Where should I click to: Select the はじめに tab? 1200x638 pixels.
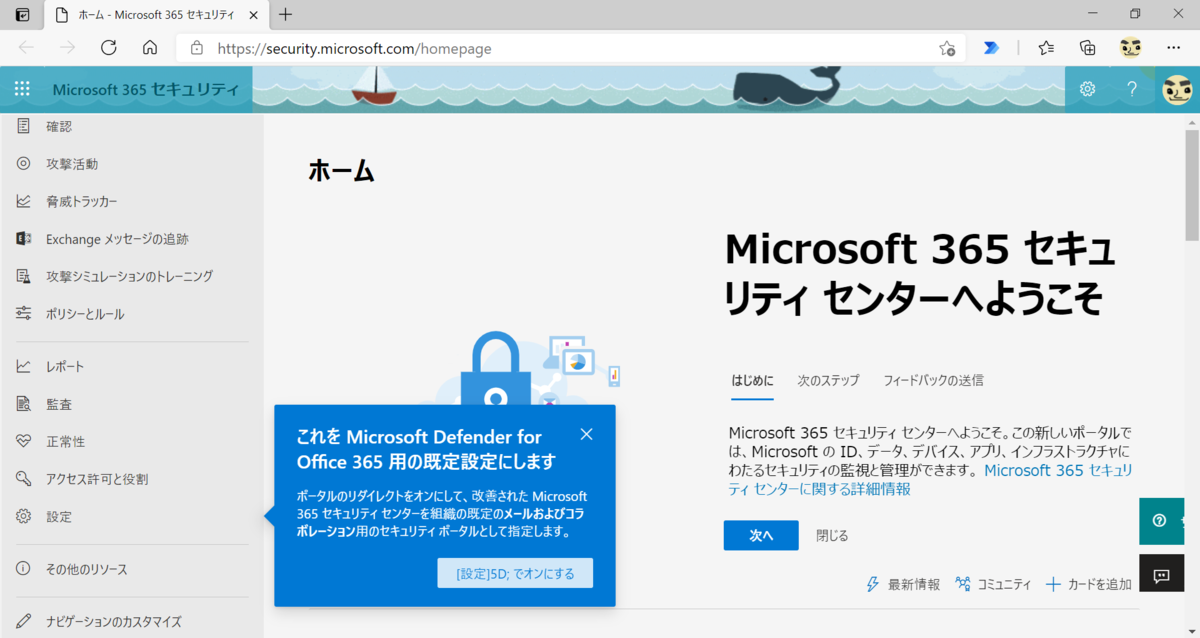[x=752, y=380]
